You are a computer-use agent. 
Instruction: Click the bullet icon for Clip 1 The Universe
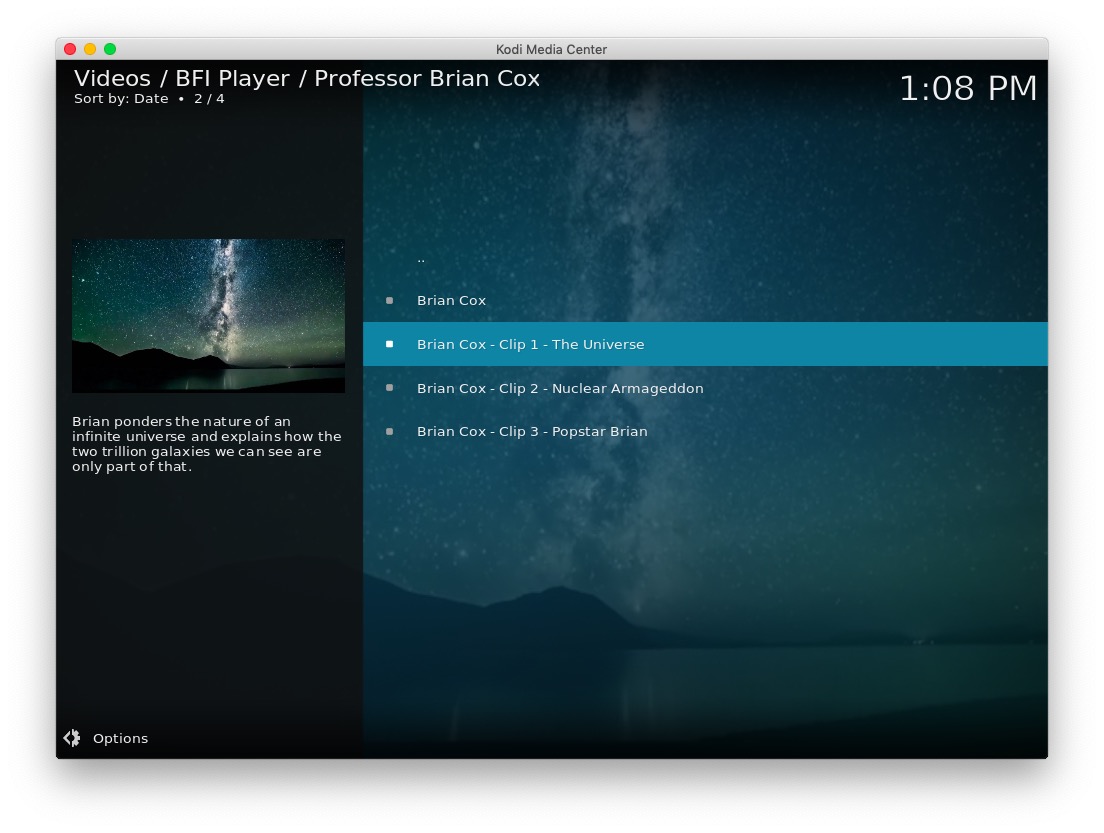click(390, 344)
